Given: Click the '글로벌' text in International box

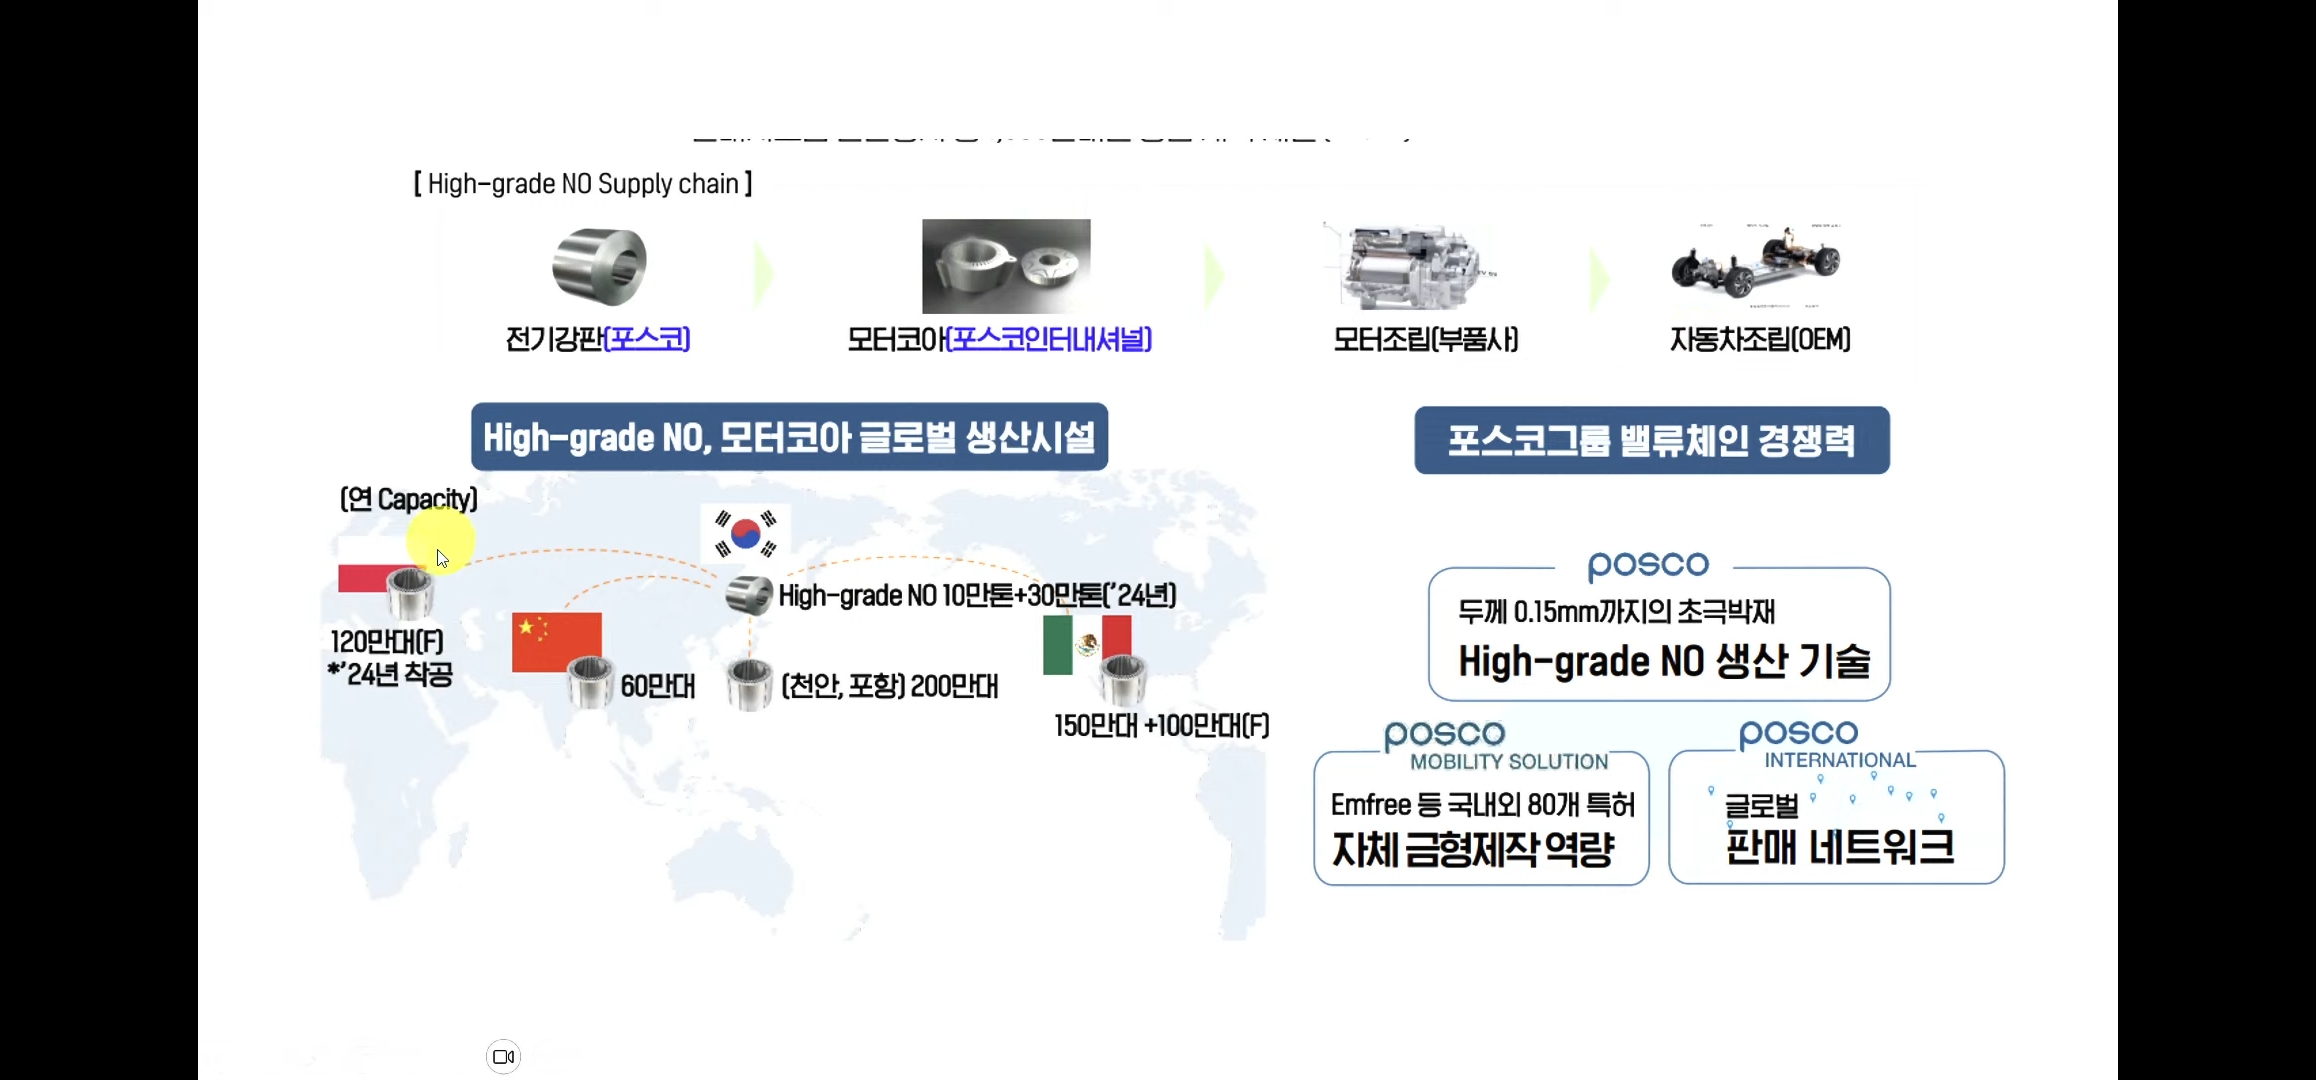Looking at the screenshot, I should pyautogui.click(x=1762, y=806).
